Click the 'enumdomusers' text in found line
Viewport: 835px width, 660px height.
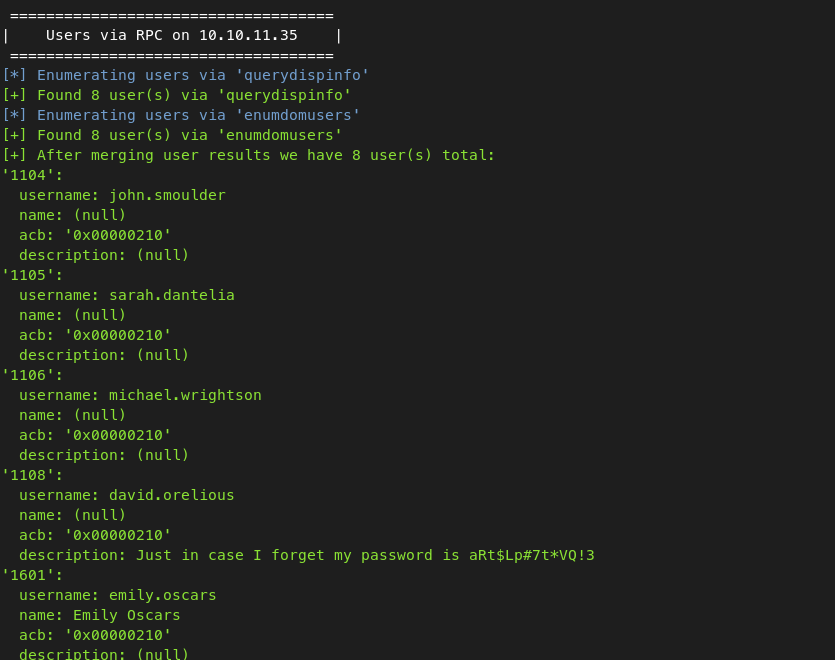pos(280,135)
